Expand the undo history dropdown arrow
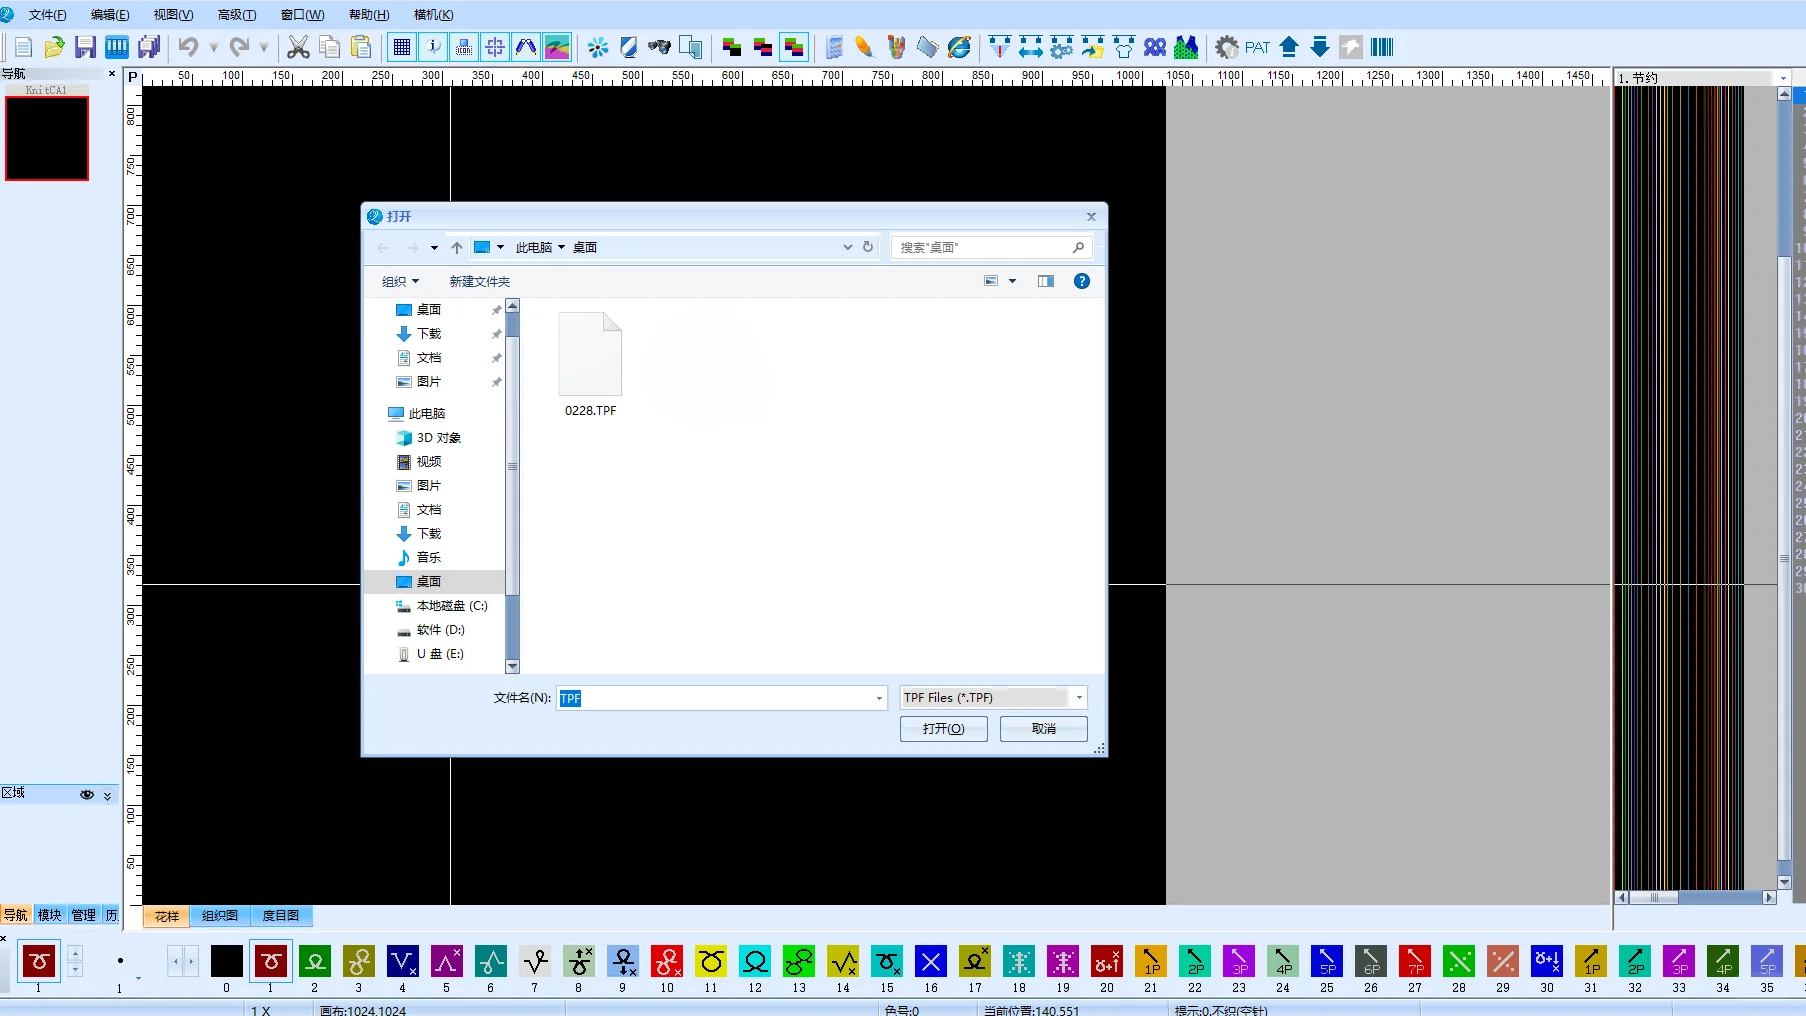The image size is (1806, 1016). tap(213, 47)
